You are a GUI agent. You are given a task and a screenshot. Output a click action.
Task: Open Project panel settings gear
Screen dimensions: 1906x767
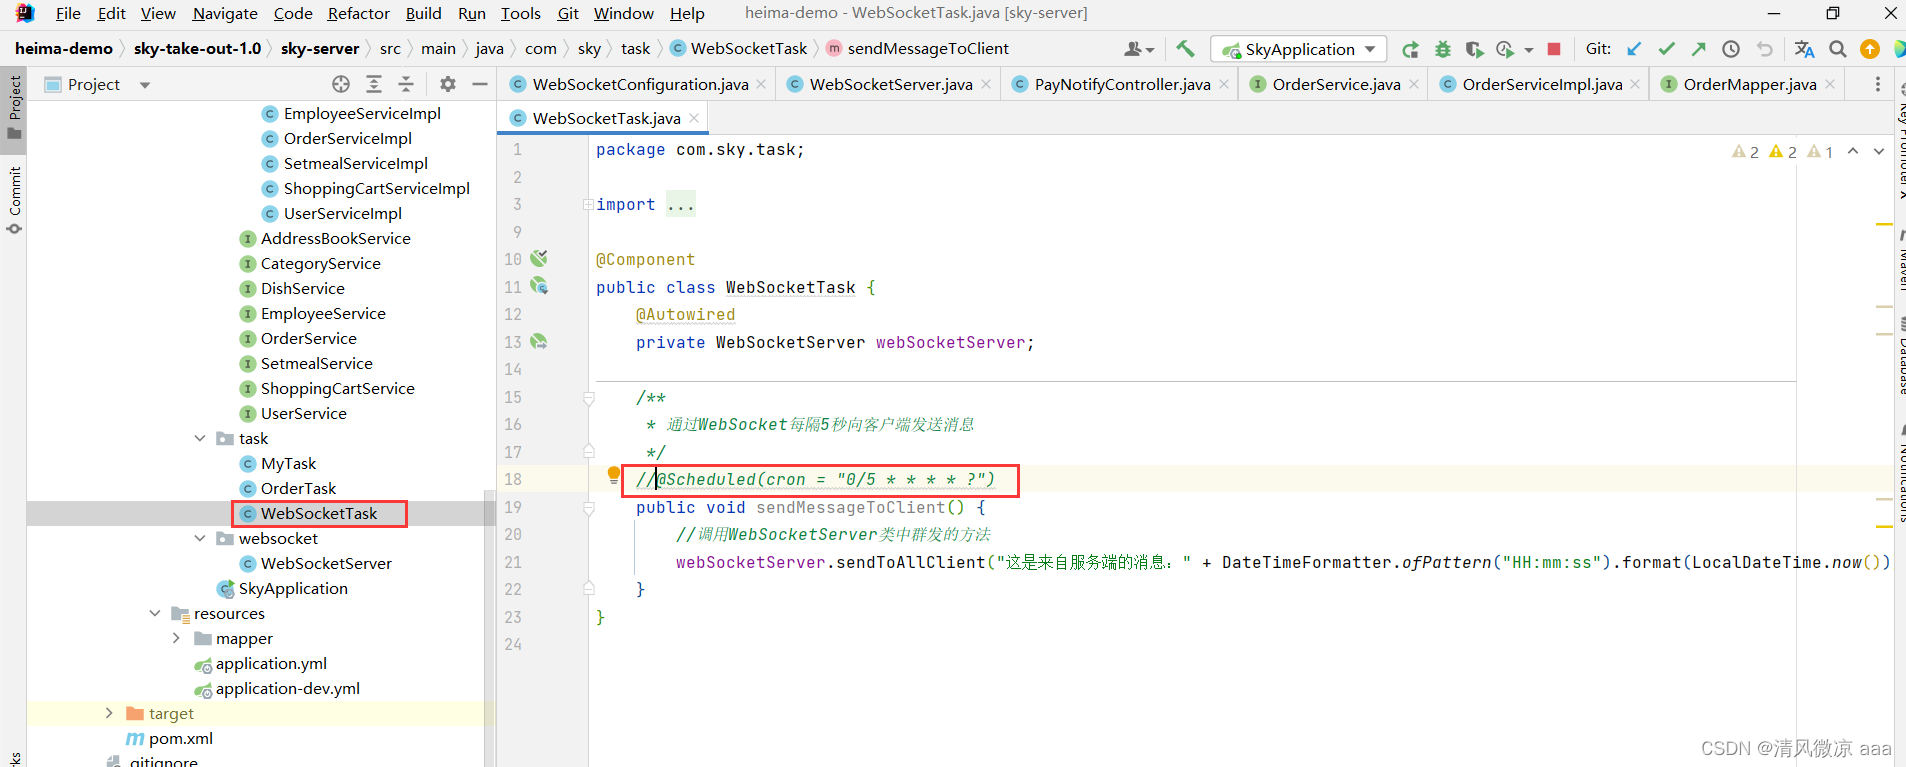[x=448, y=84]
